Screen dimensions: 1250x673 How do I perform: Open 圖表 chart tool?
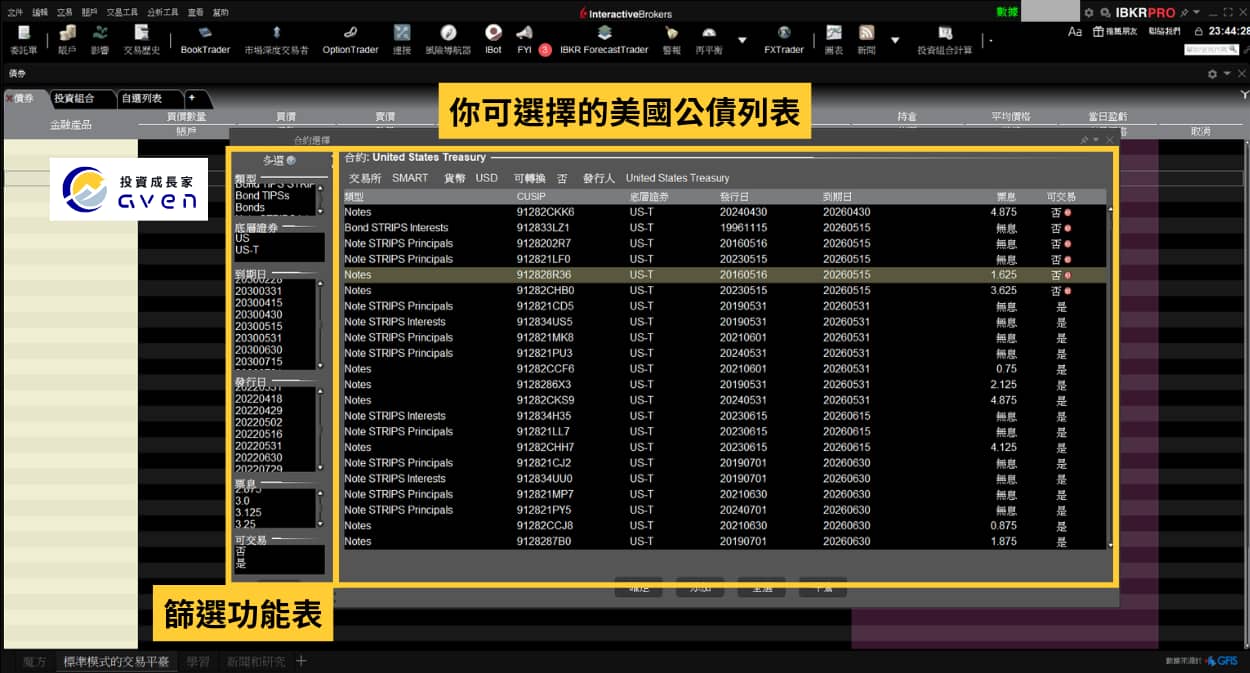(833, 39)
